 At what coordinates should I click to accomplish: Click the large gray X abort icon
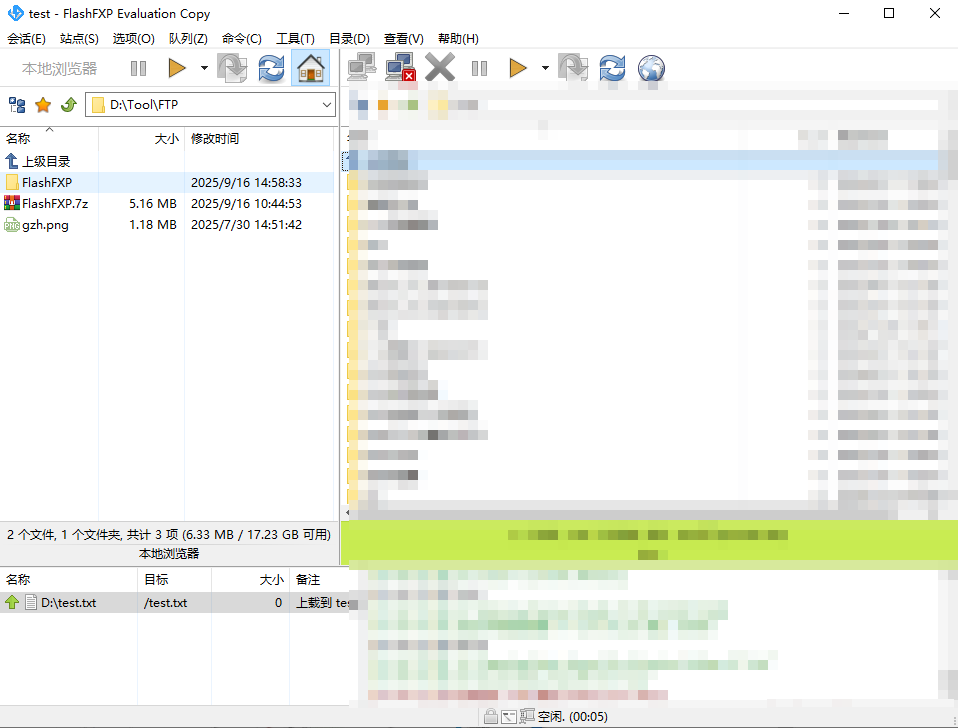pos(440,67)
